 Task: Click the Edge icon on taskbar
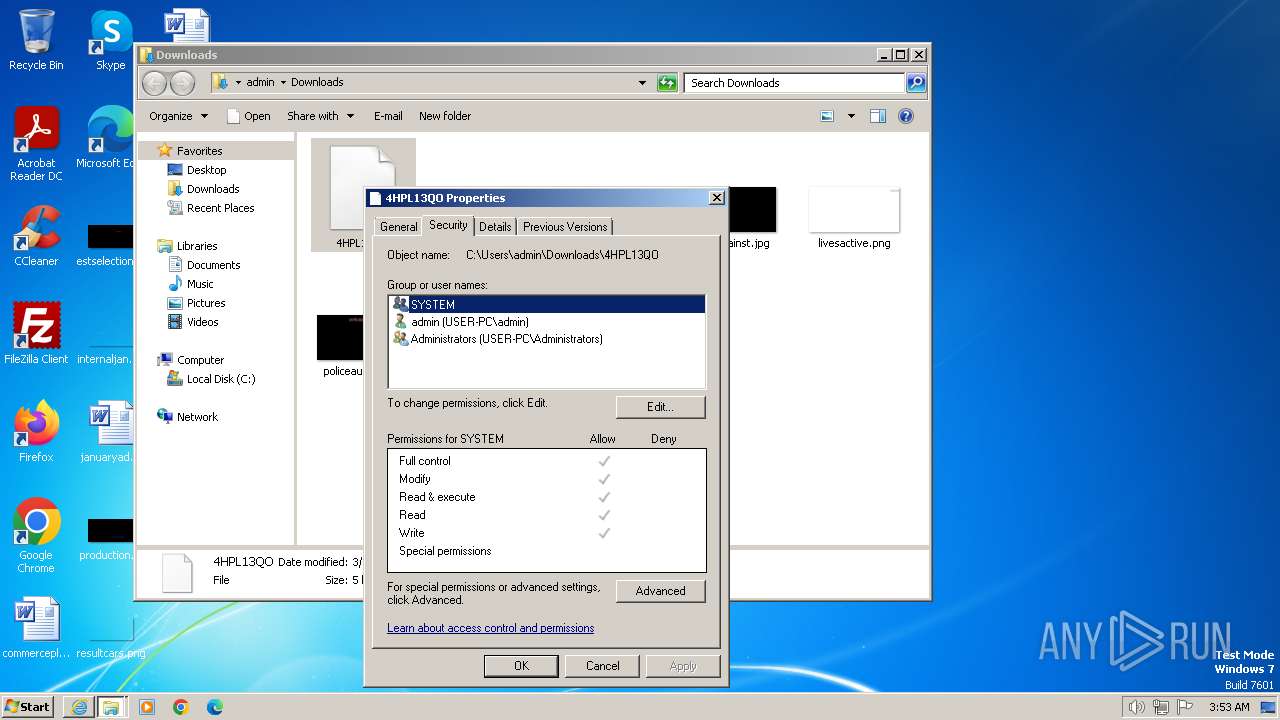tap(215, 707)
